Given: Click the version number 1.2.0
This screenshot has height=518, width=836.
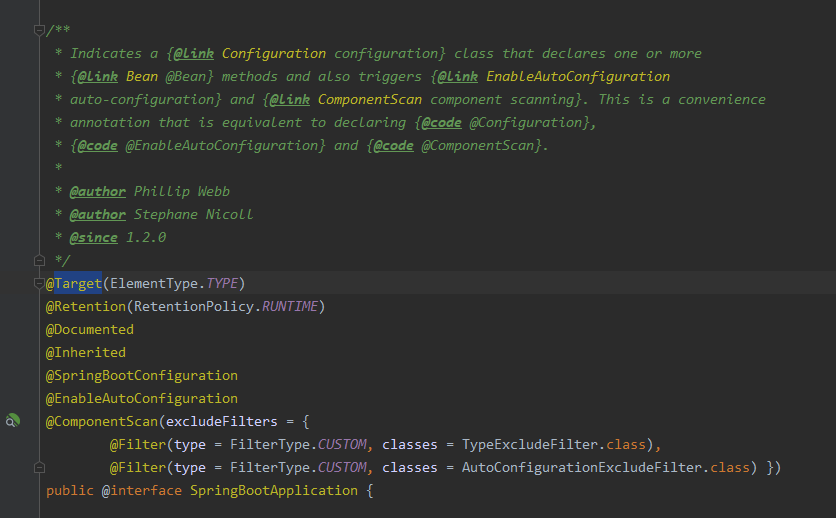Looking at the screenshot, I should point(146,237).
